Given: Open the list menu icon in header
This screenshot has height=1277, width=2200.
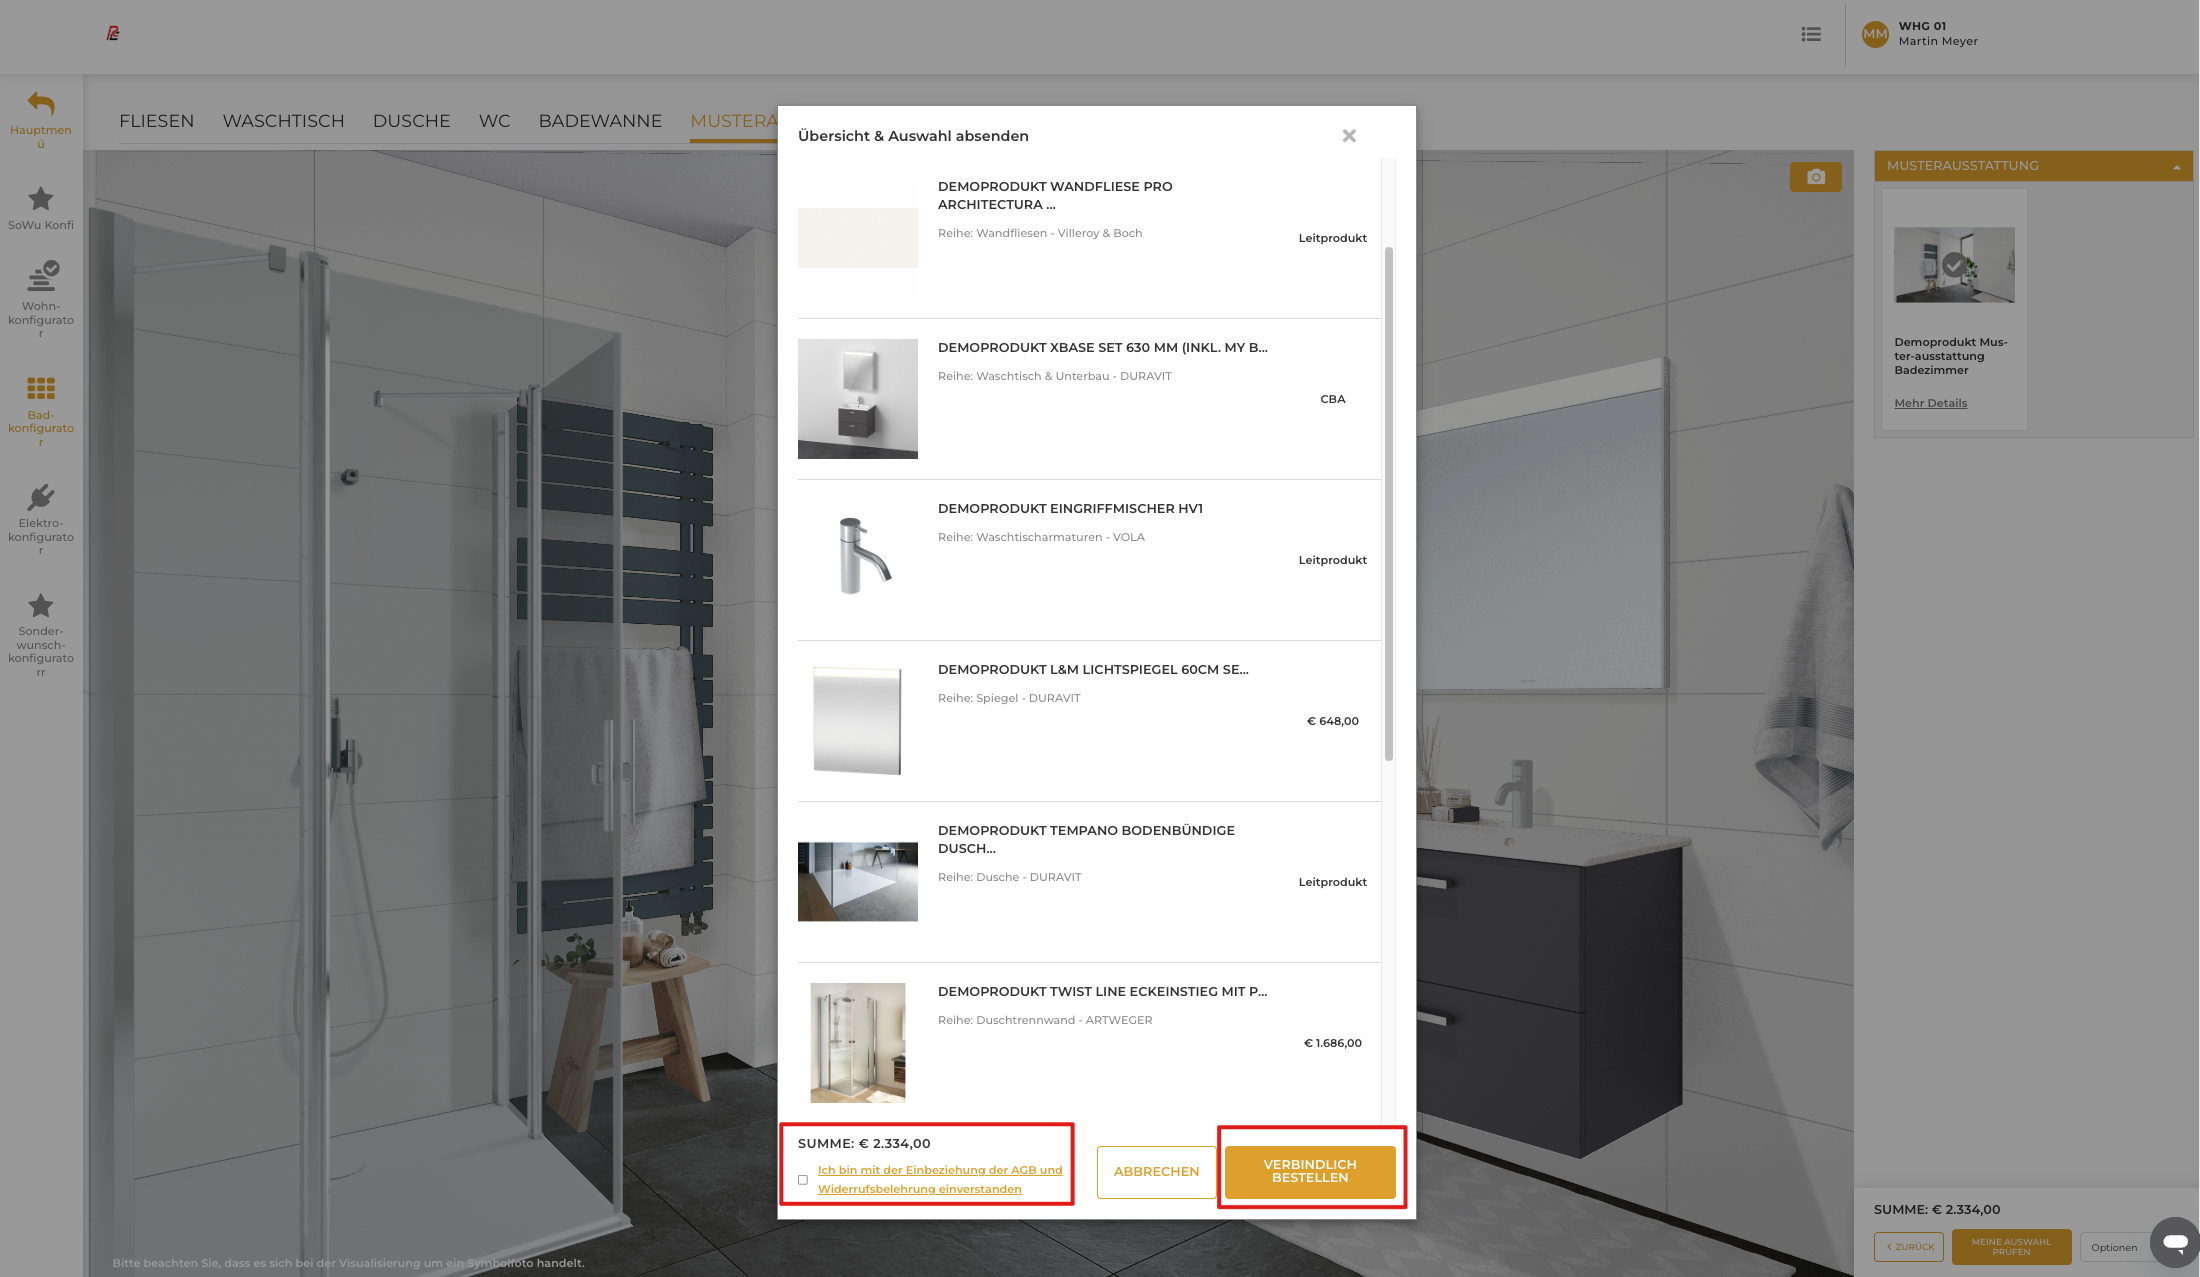Looking at the screenshot, I should tap(1811, 34).
